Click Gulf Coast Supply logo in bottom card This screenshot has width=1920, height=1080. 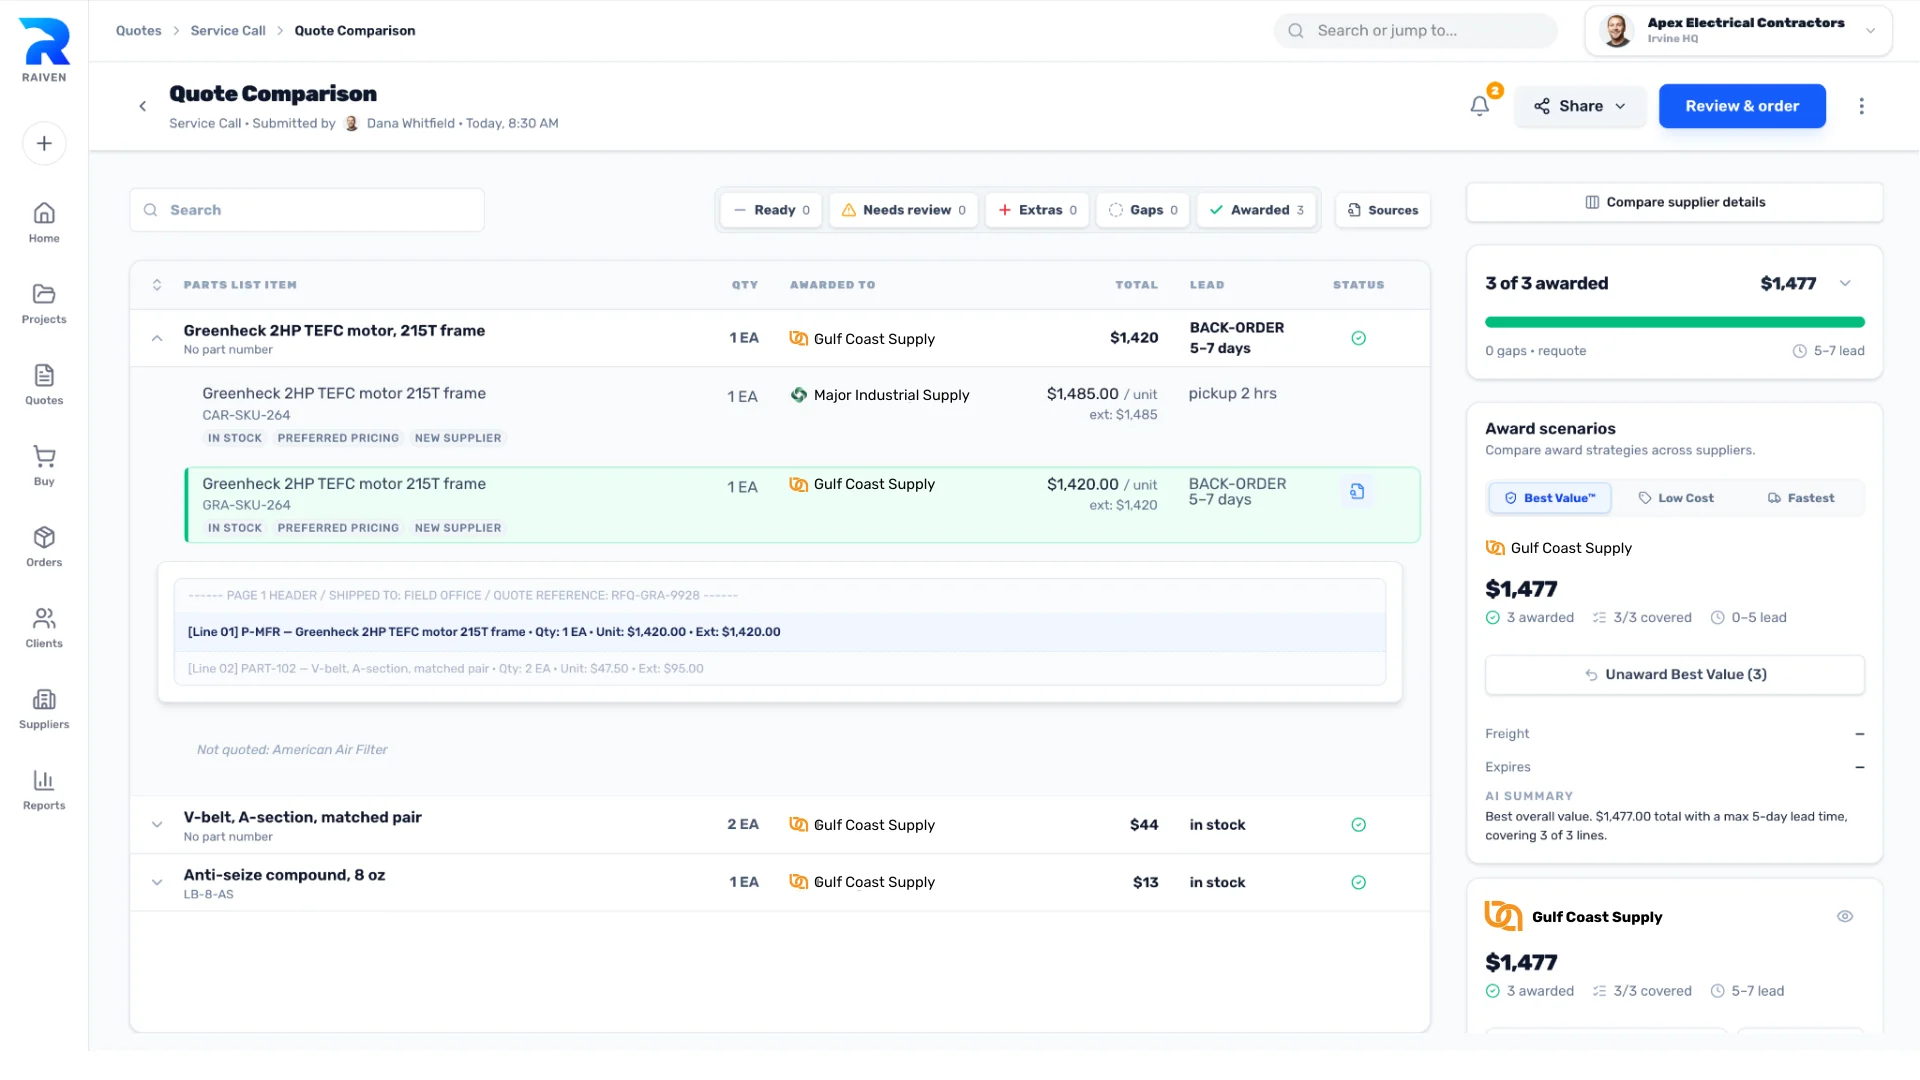click(x=1503, y=916)
